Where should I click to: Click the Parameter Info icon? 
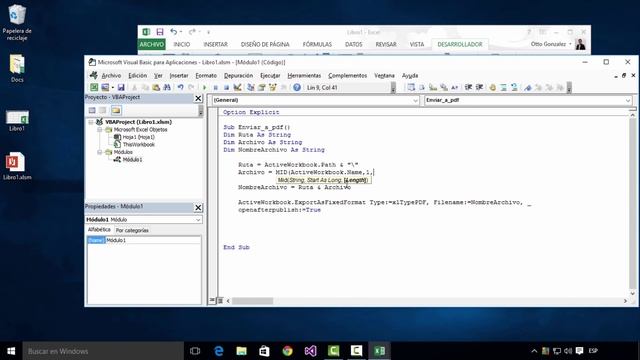[444, 87]
